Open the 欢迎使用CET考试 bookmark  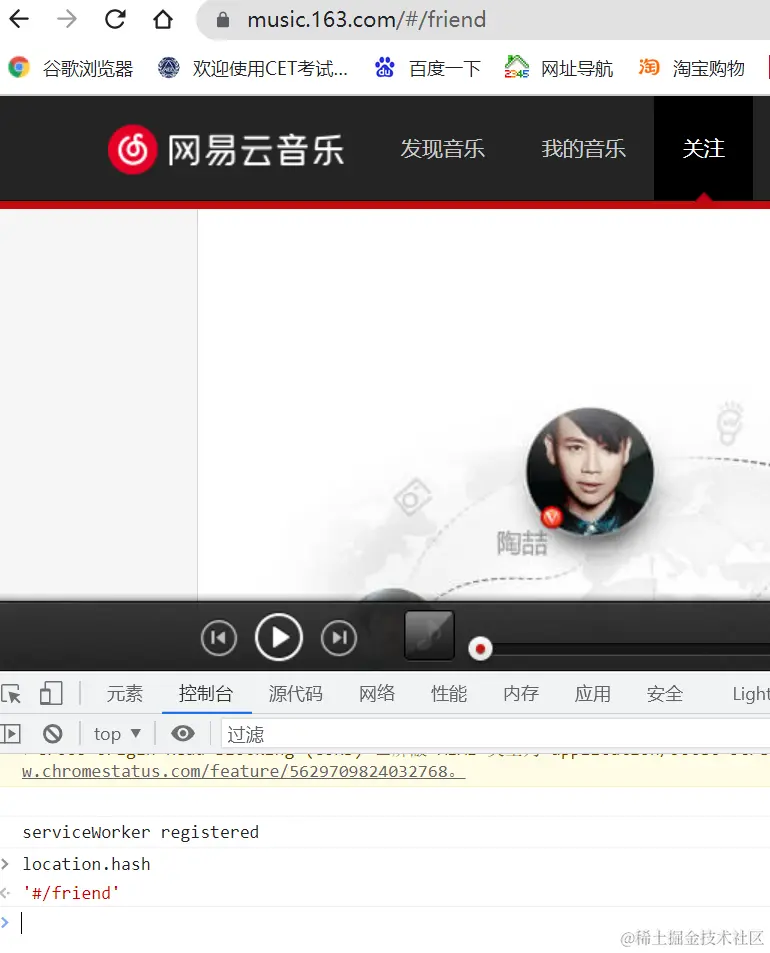click(x=253, y=68)
